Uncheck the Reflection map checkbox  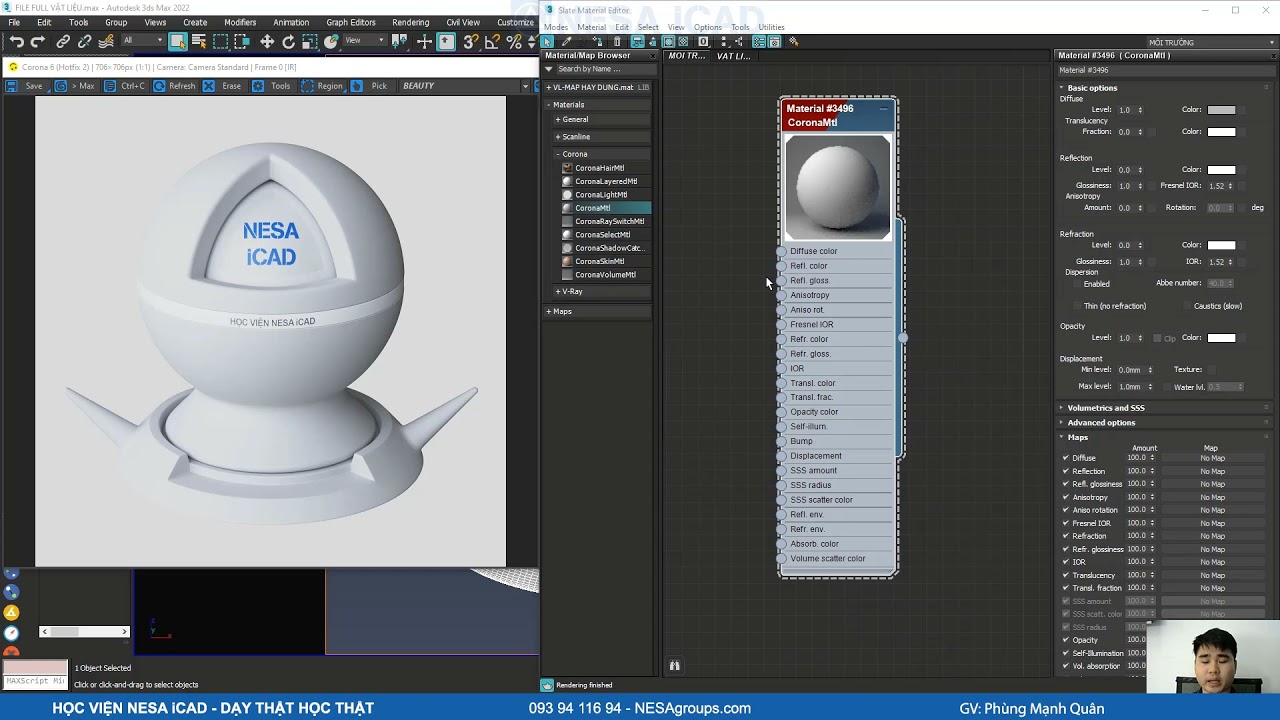tap(1066, 471)
